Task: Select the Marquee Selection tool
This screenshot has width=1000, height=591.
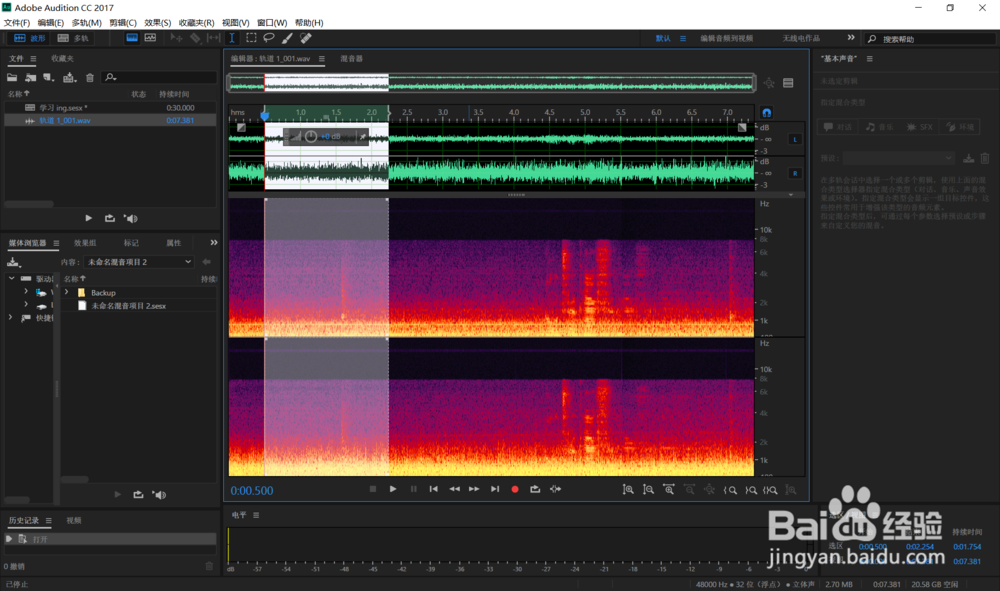Action: [251, 38]
